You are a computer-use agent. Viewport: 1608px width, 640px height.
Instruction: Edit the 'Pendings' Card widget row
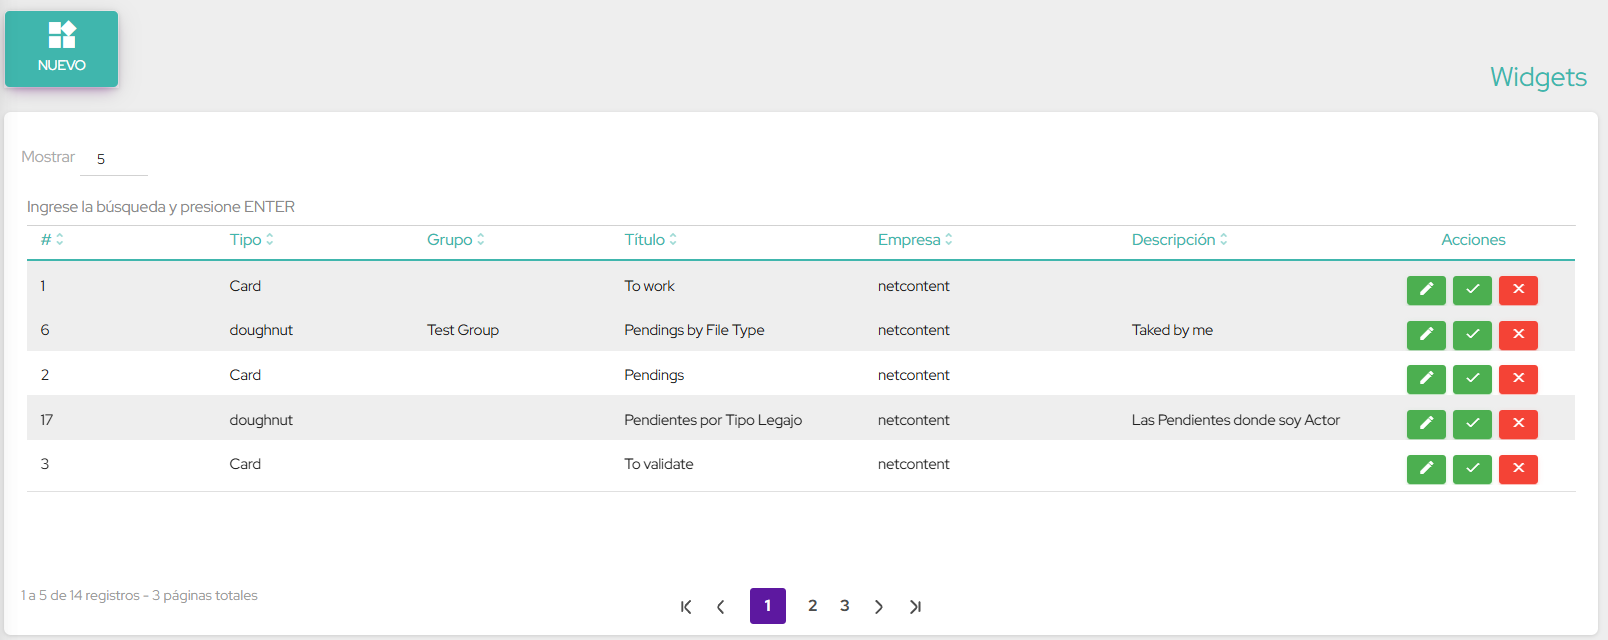click(1426, 379)
